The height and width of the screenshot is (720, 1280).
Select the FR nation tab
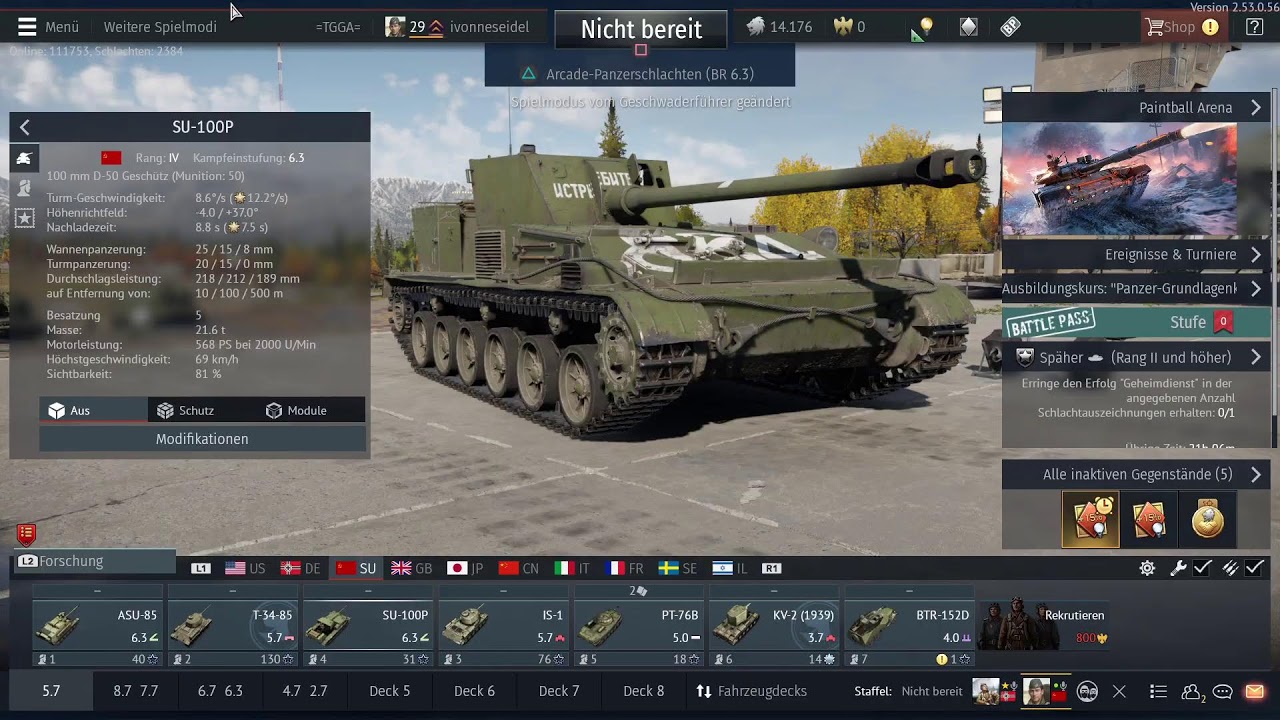click(x=624, y=568)
